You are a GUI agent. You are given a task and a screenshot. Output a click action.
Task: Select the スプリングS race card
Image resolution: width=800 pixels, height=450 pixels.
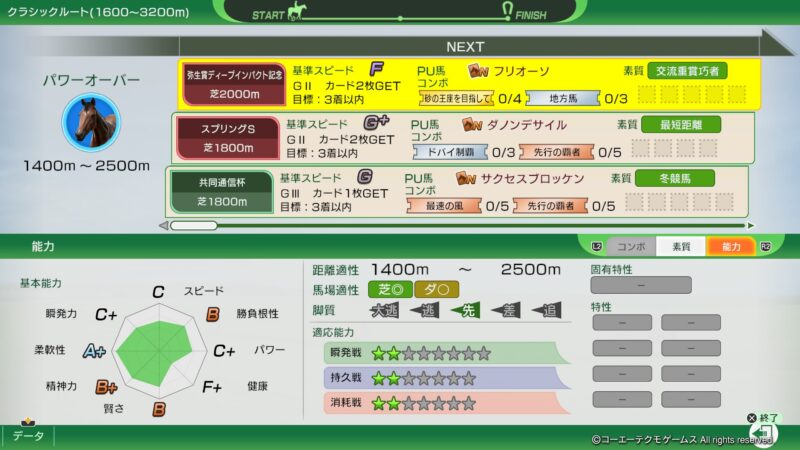[228, 138]
